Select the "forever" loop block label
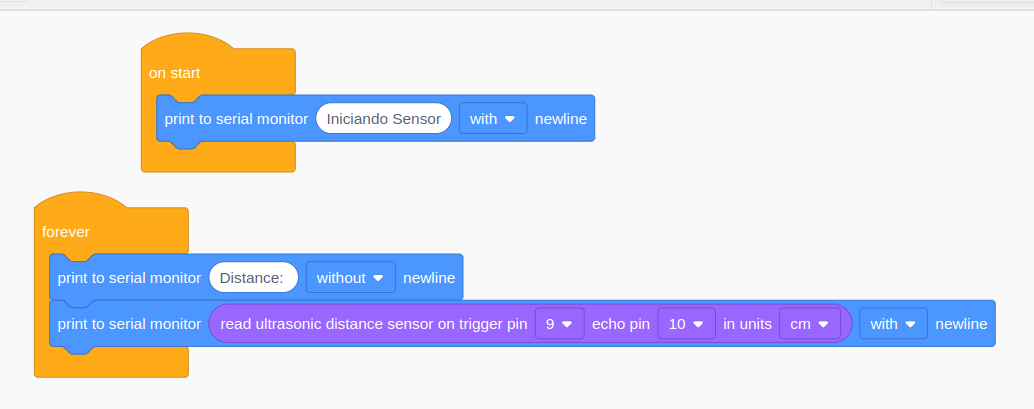This screenshot has height=409, width=1034. 66,231
